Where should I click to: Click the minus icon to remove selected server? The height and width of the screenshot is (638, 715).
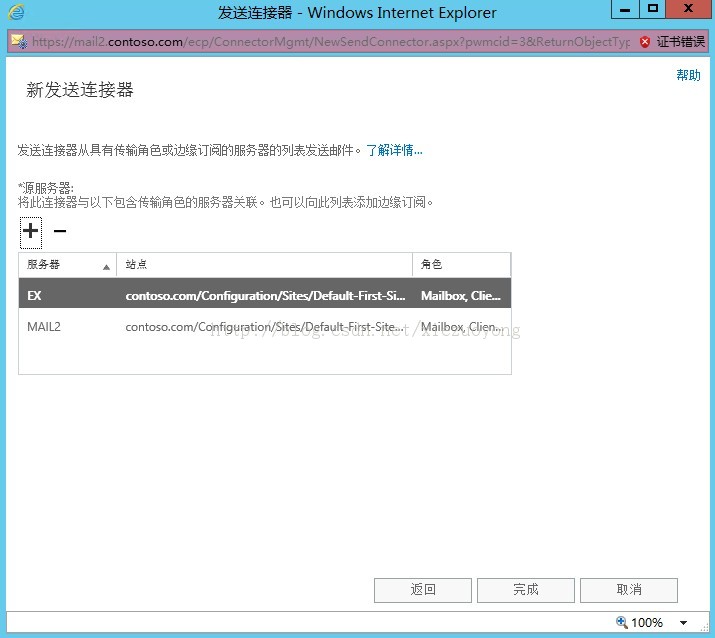click(60, 232)
